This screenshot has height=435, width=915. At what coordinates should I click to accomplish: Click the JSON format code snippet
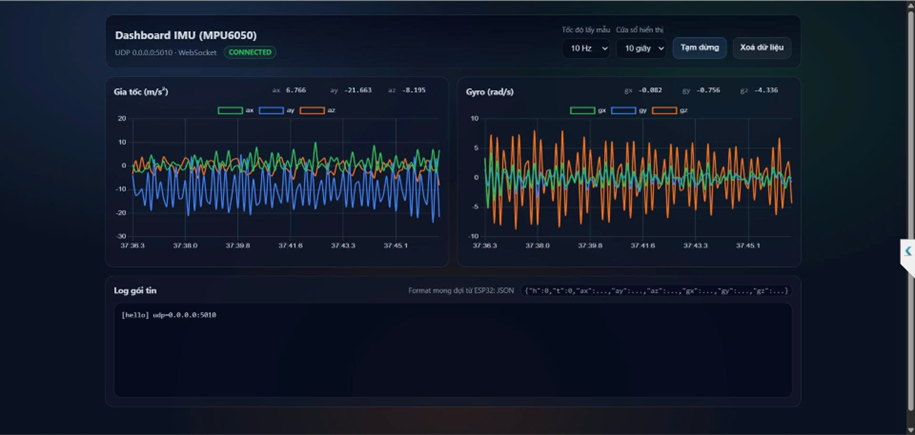[656, 290]
